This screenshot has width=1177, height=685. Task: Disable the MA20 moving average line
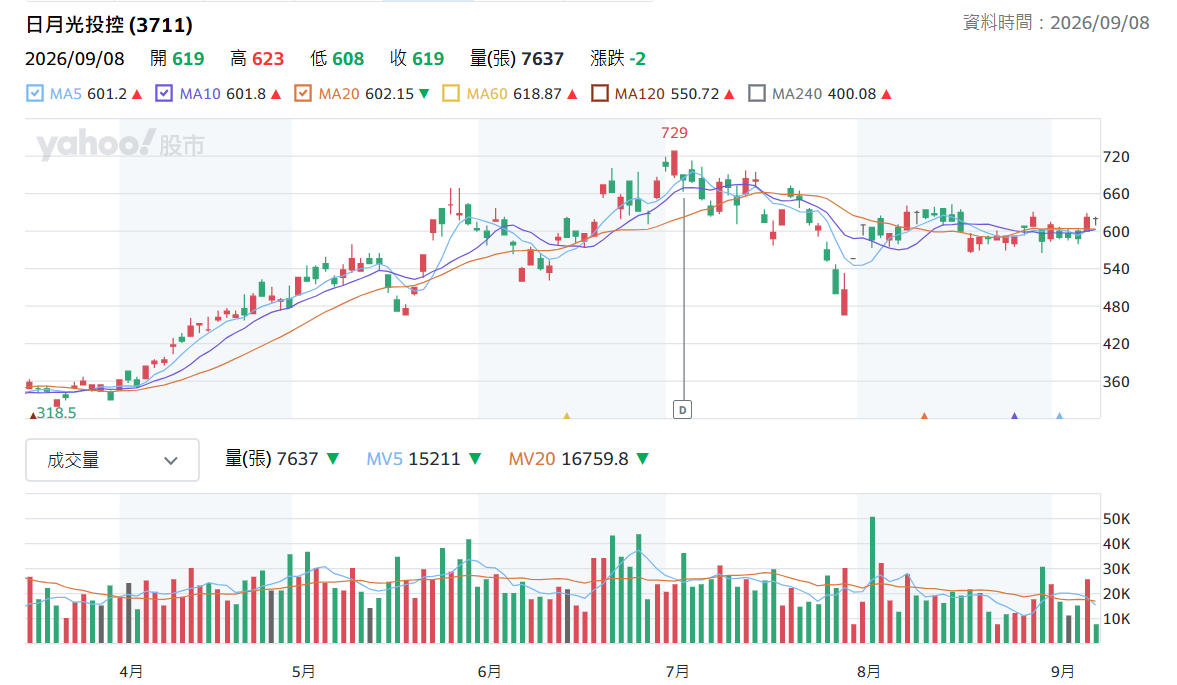[303, 94]
